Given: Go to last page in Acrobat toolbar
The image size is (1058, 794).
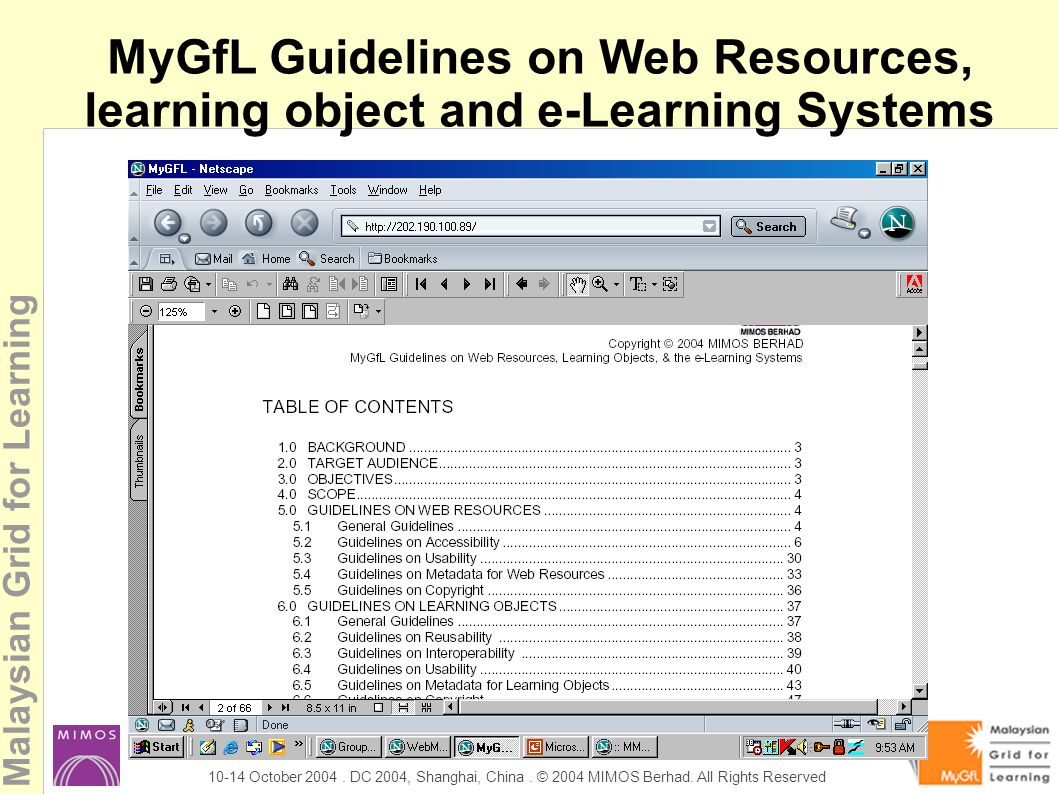Looking at the screenshot, I should [490, 284].
